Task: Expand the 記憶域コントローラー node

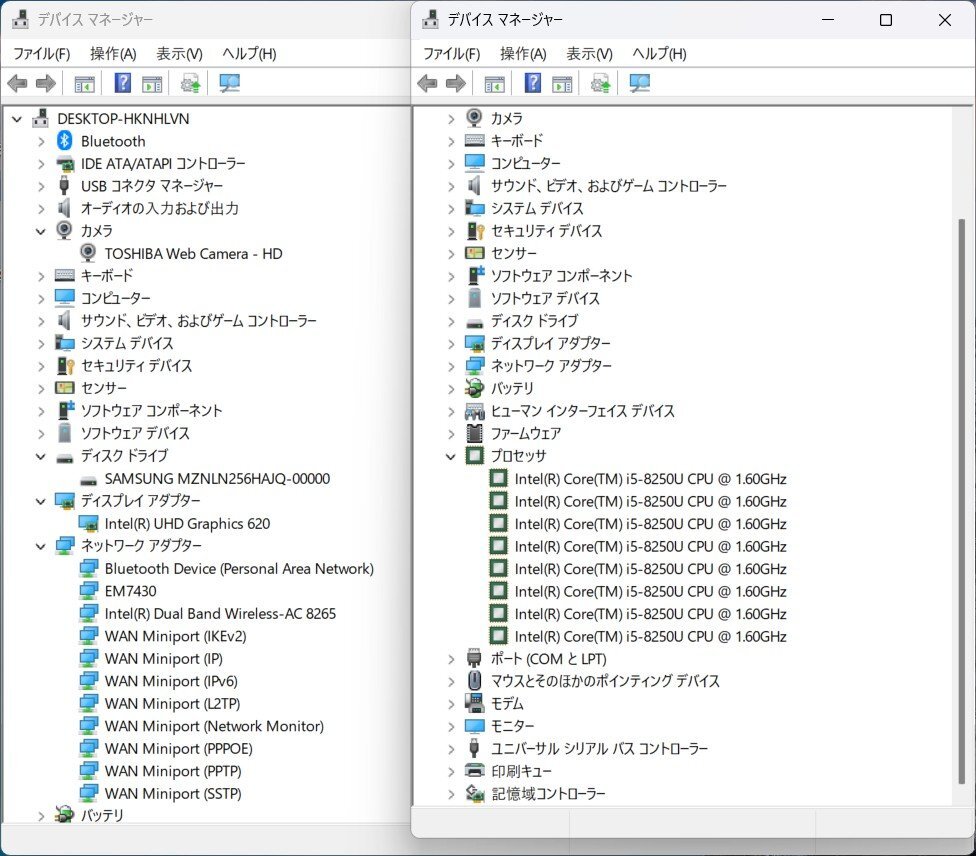Action: (x=451, y=794)
